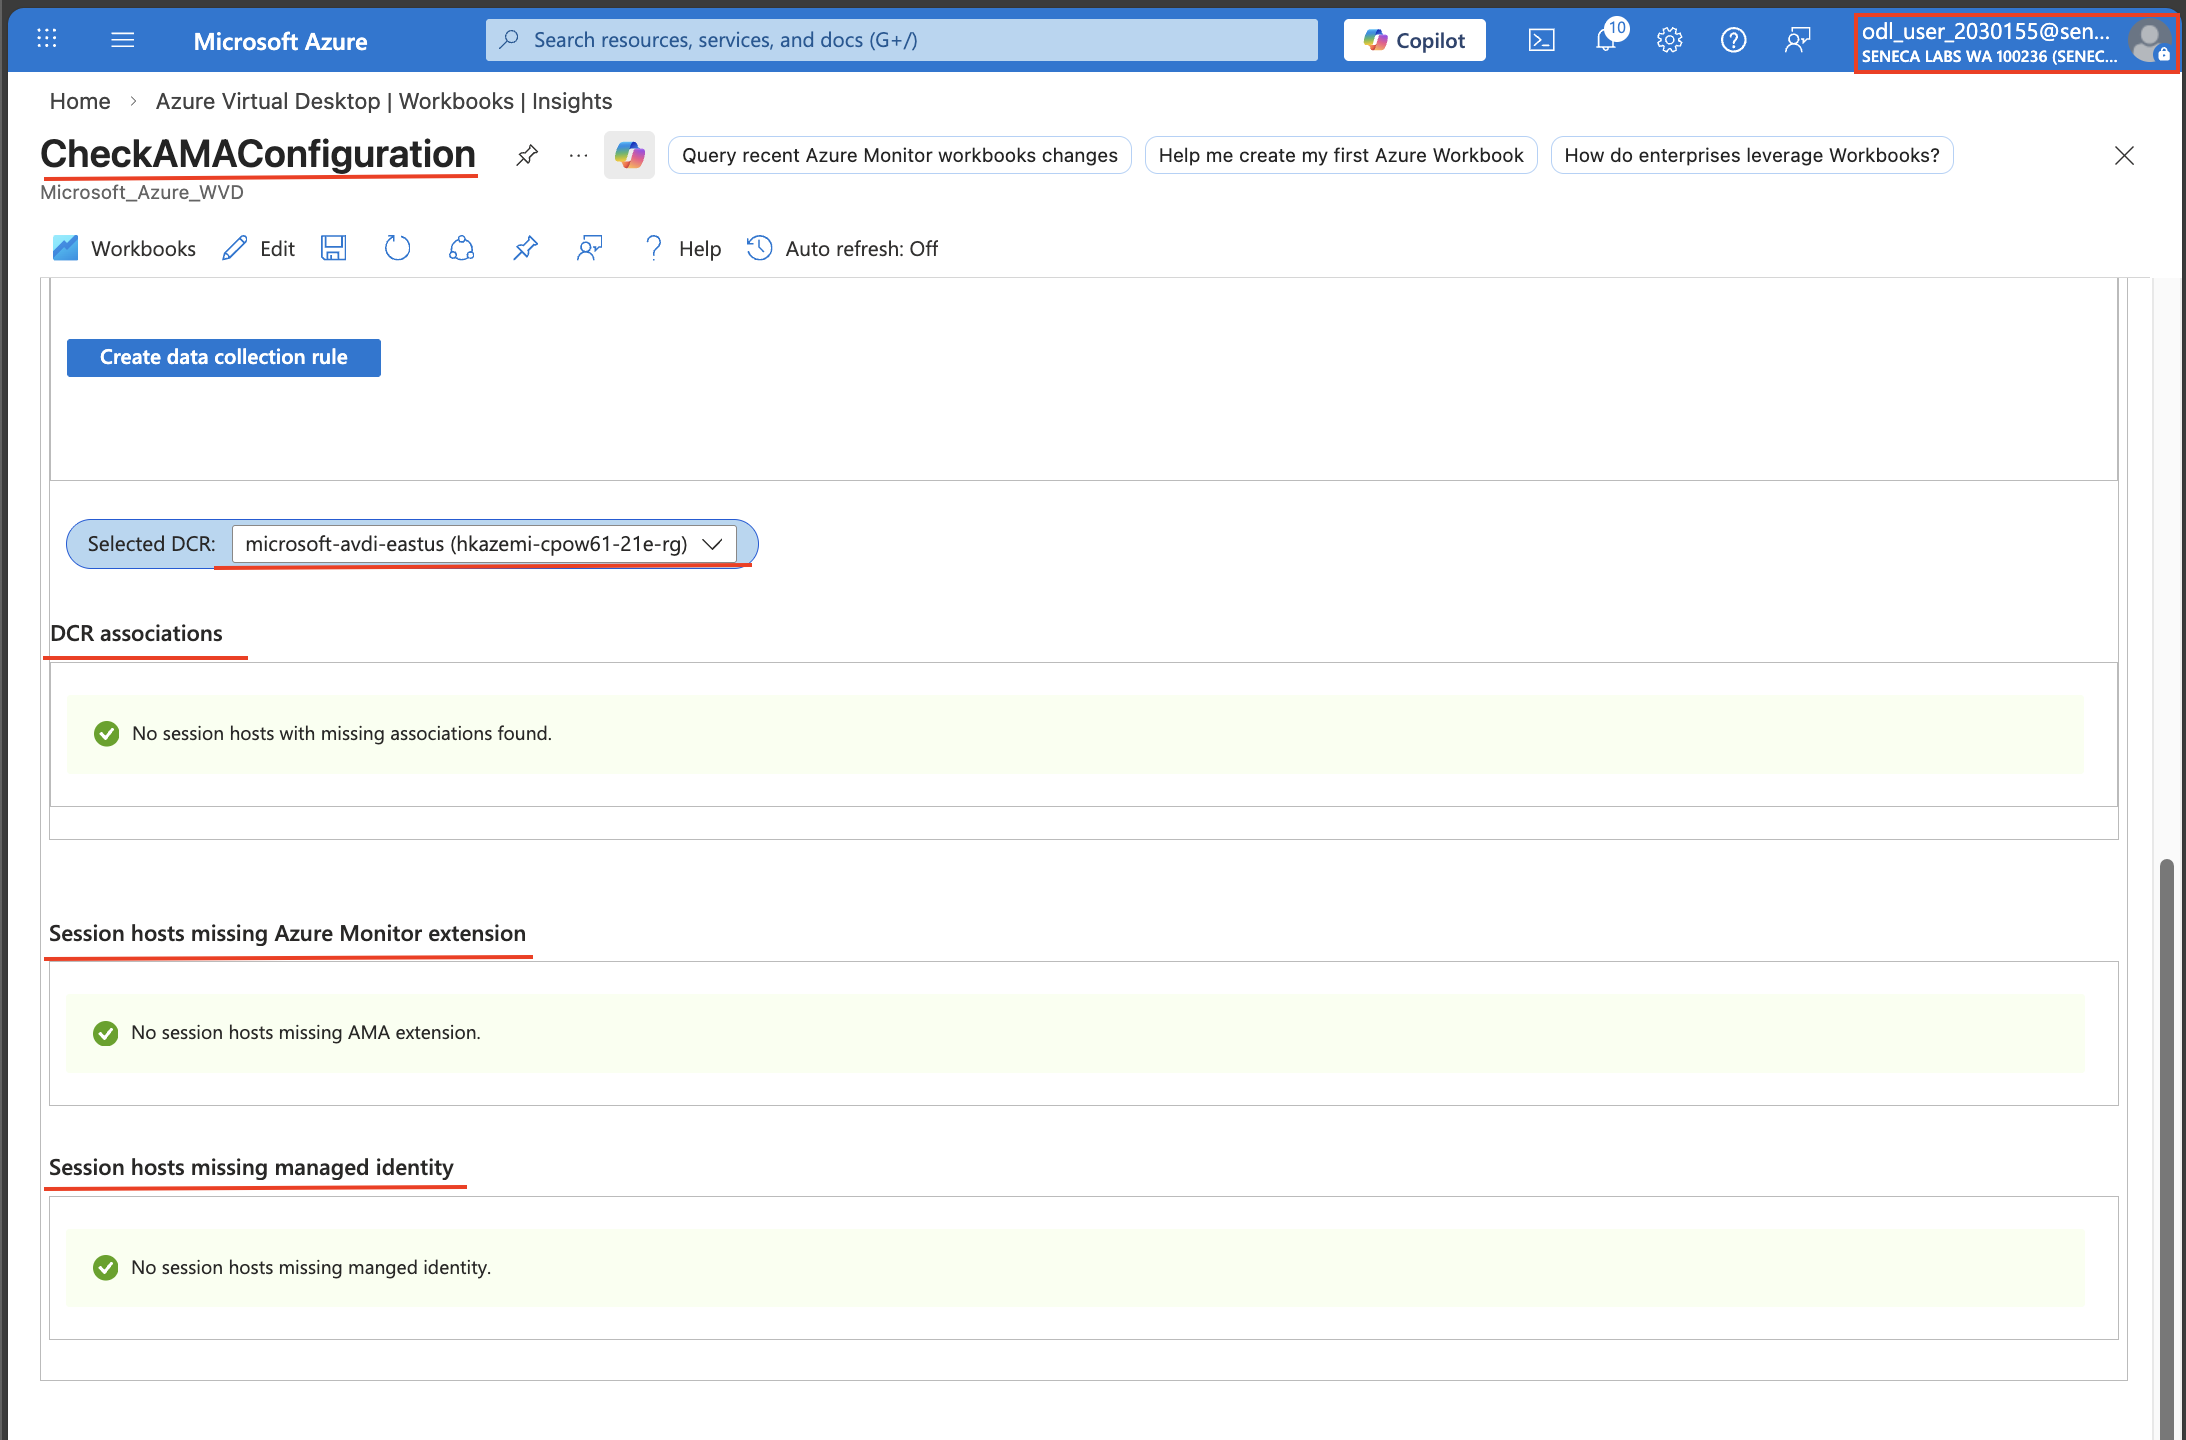2186x1440 pixels.
Task: Close the CheckAMAConfiguration blade
Action: pos(2125,155)
